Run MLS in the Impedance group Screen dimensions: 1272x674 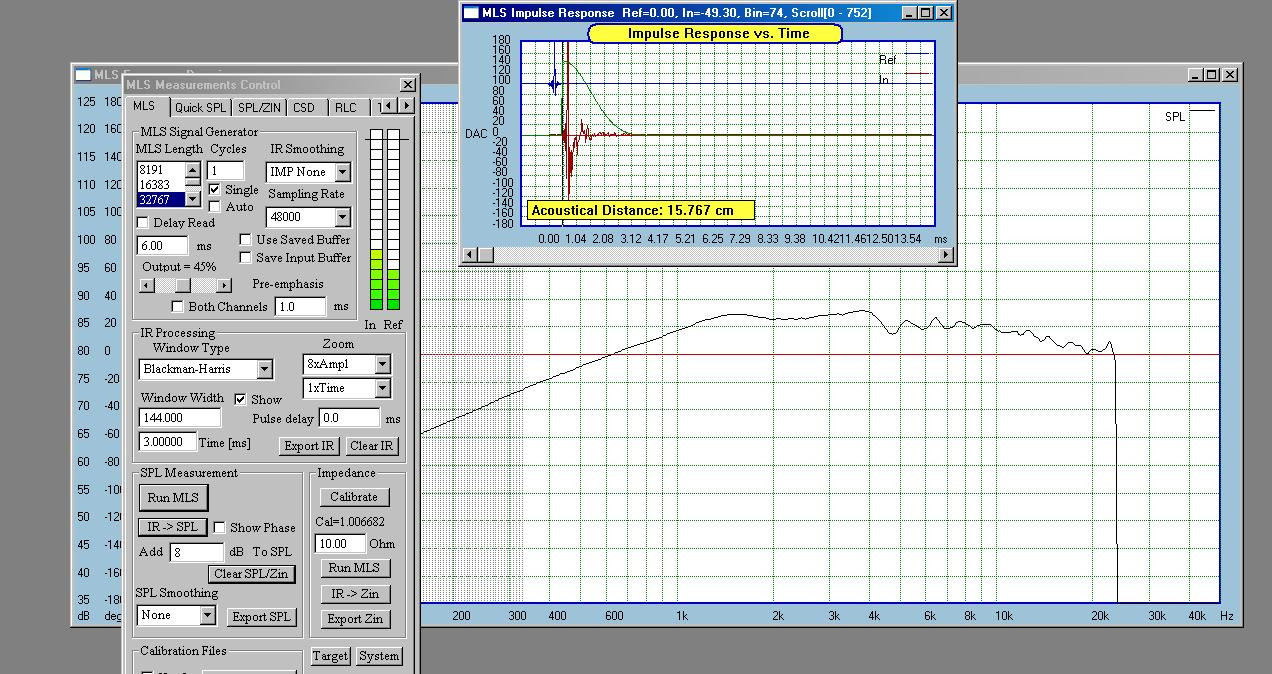point(354,568)
